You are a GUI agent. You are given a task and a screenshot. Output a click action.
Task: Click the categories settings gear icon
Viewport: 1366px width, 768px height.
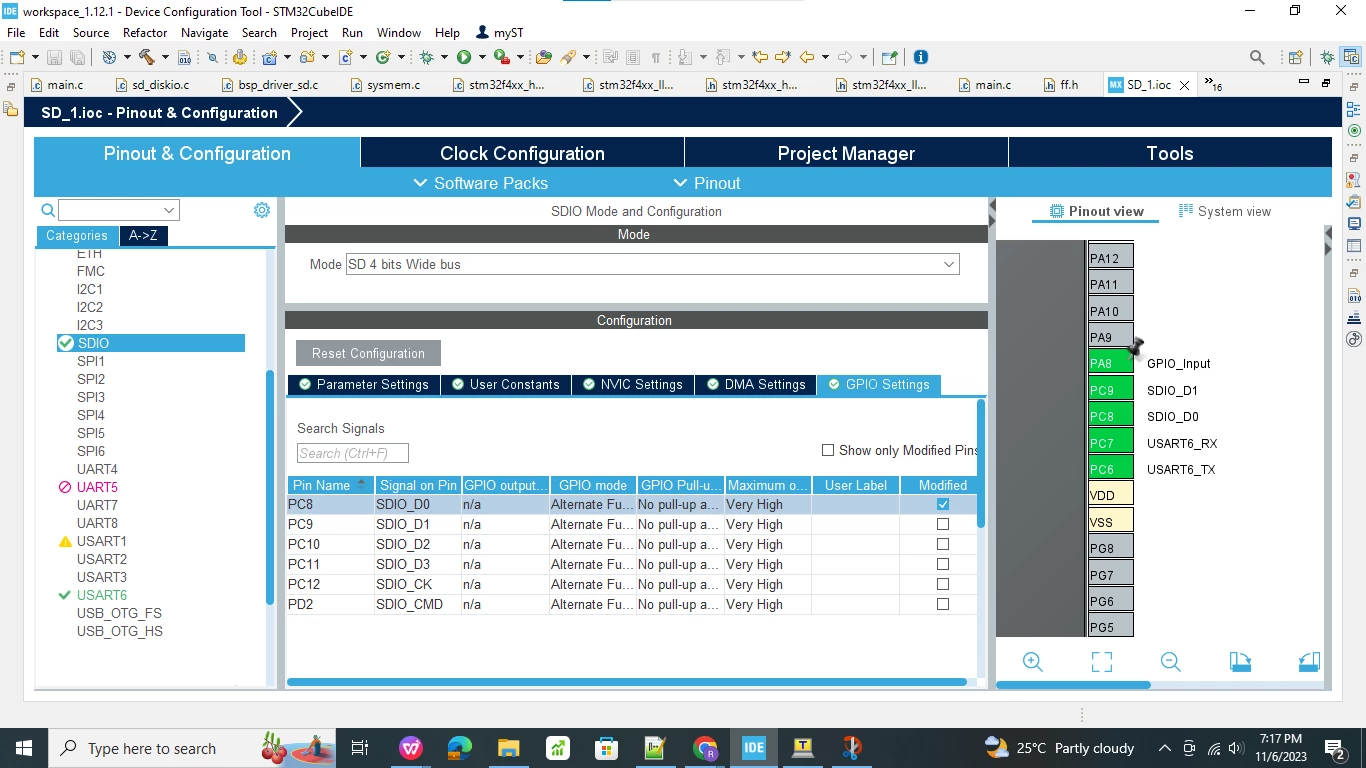262,210
